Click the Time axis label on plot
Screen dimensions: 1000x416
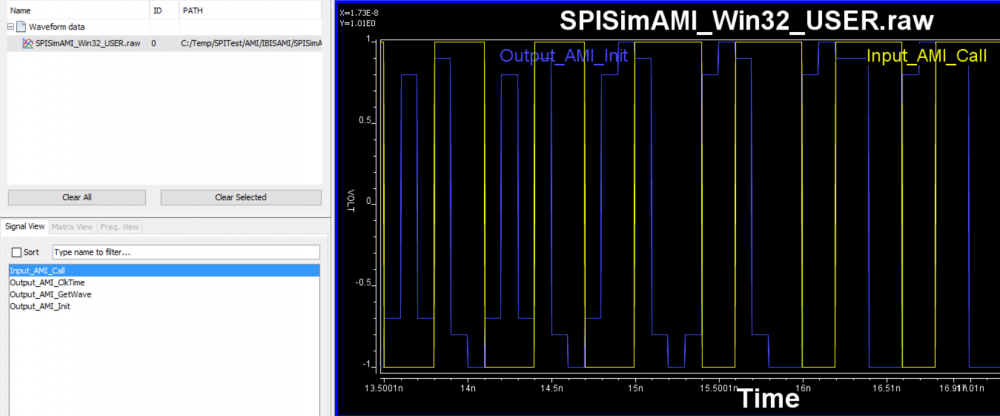[769, 399]
